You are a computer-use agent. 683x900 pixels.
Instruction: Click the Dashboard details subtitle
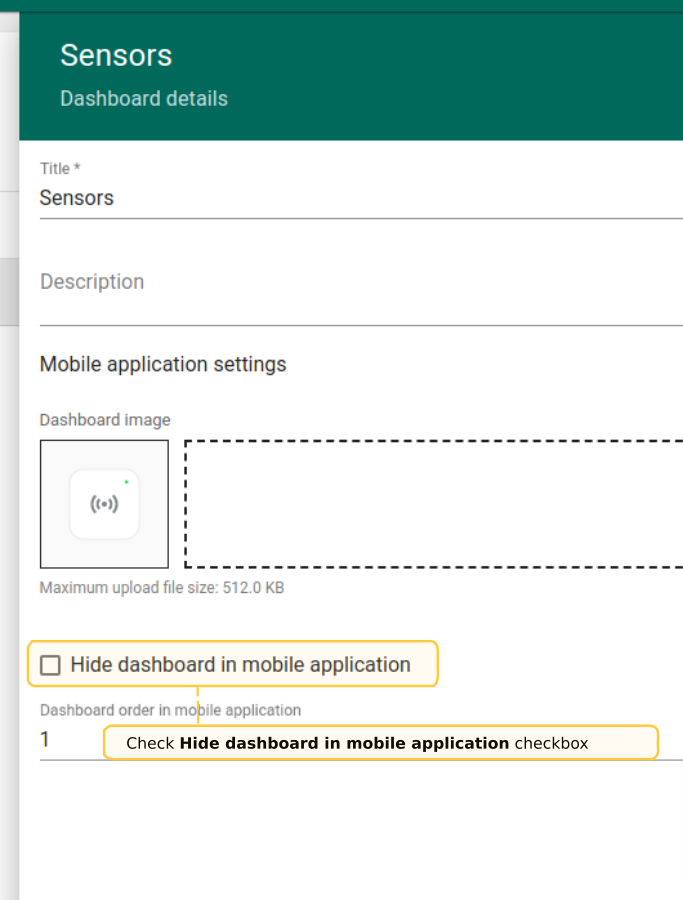click(144, 99)
